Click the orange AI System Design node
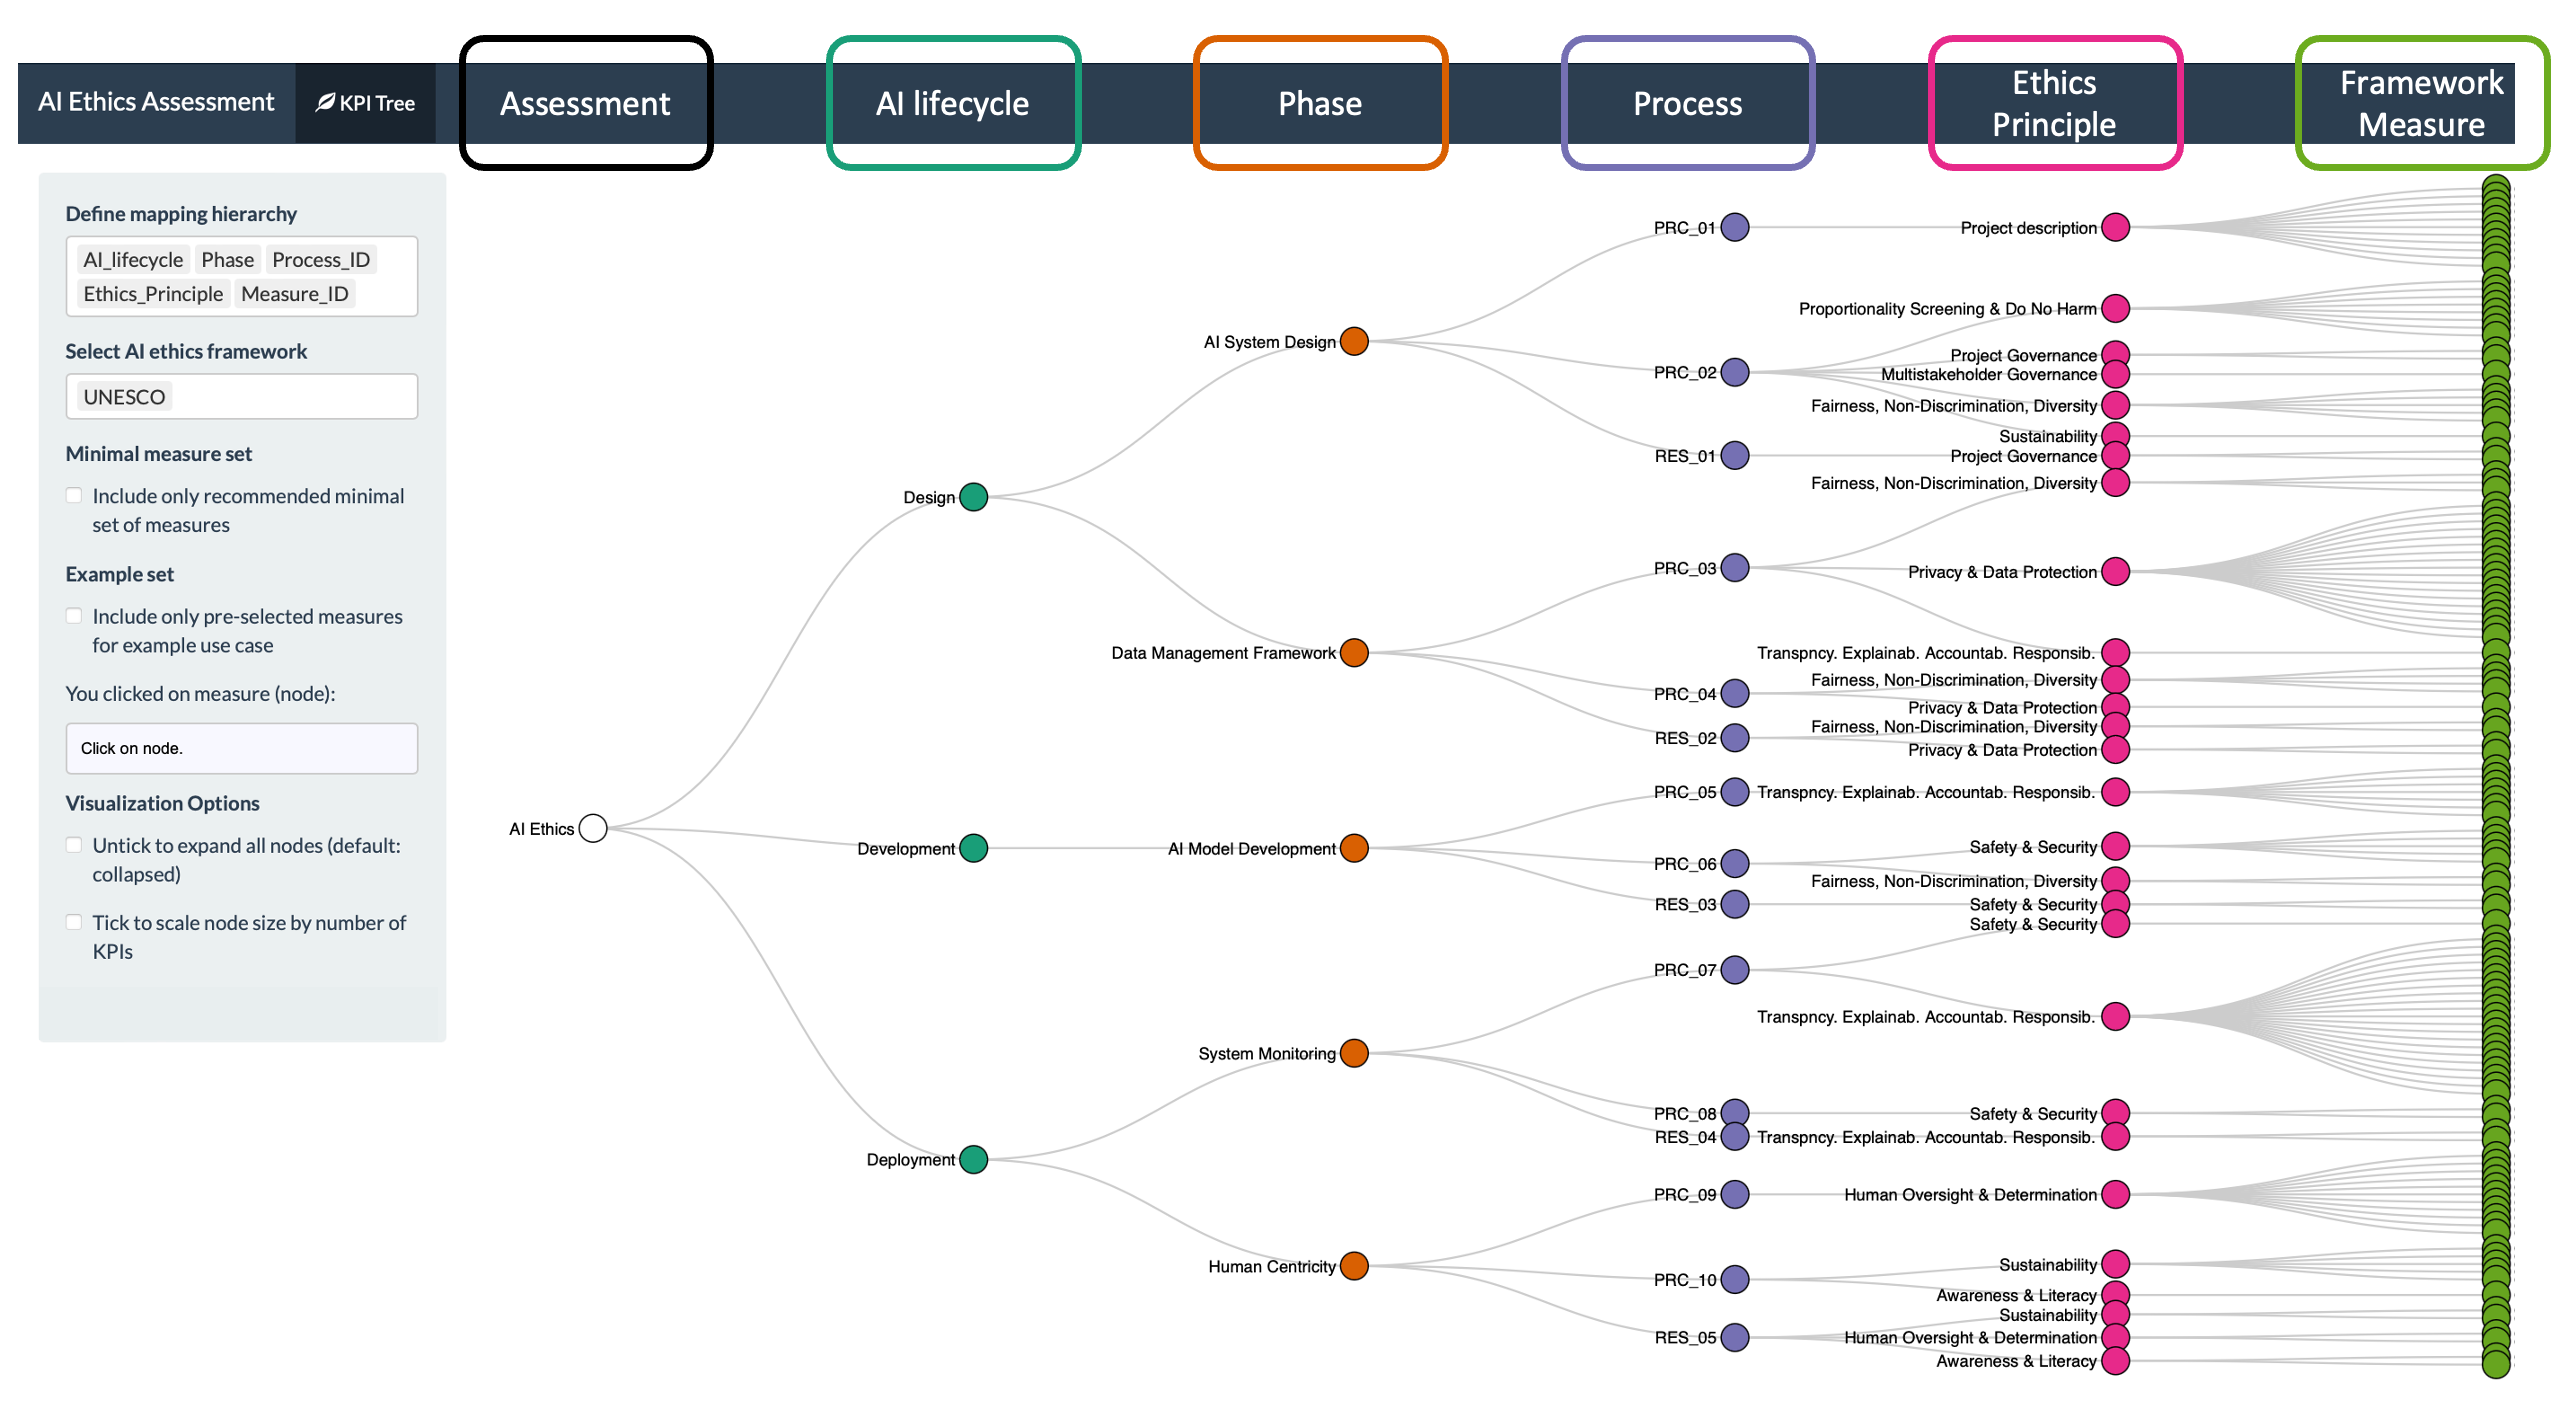 (1354, 341)
